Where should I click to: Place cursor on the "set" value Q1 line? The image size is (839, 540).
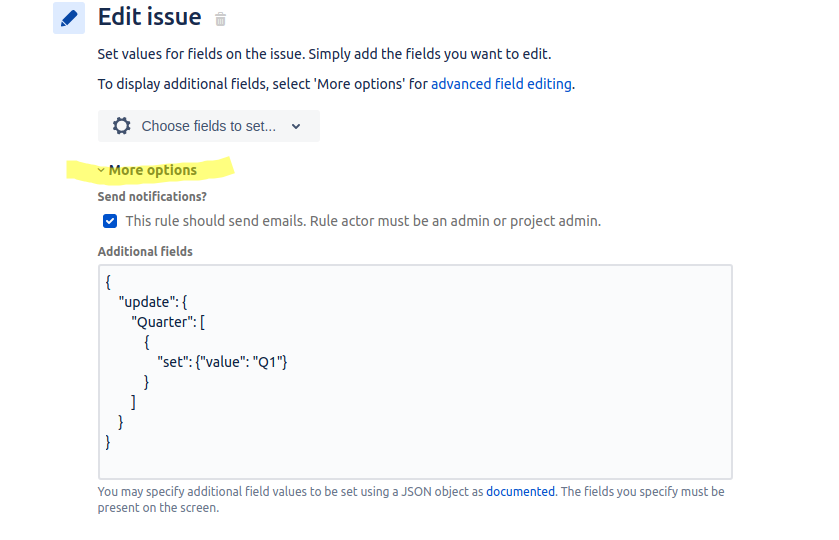[x=222, y=362]
